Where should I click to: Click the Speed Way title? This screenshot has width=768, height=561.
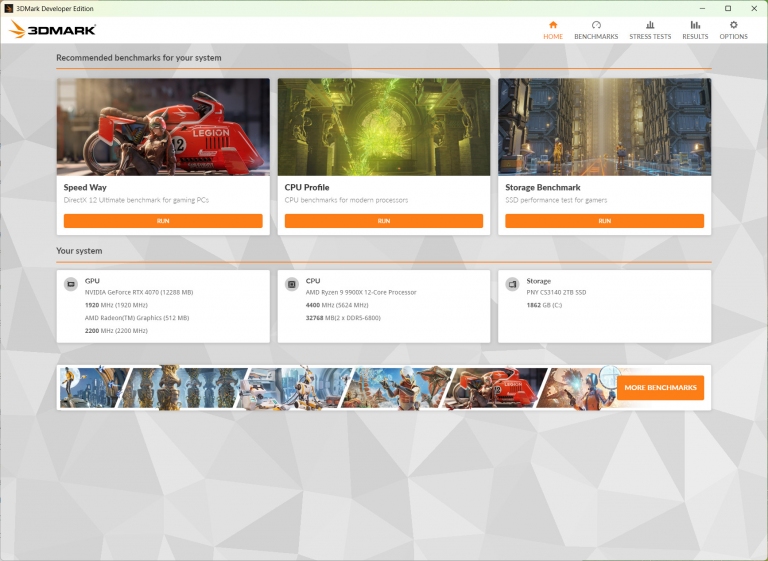[85, 188]
